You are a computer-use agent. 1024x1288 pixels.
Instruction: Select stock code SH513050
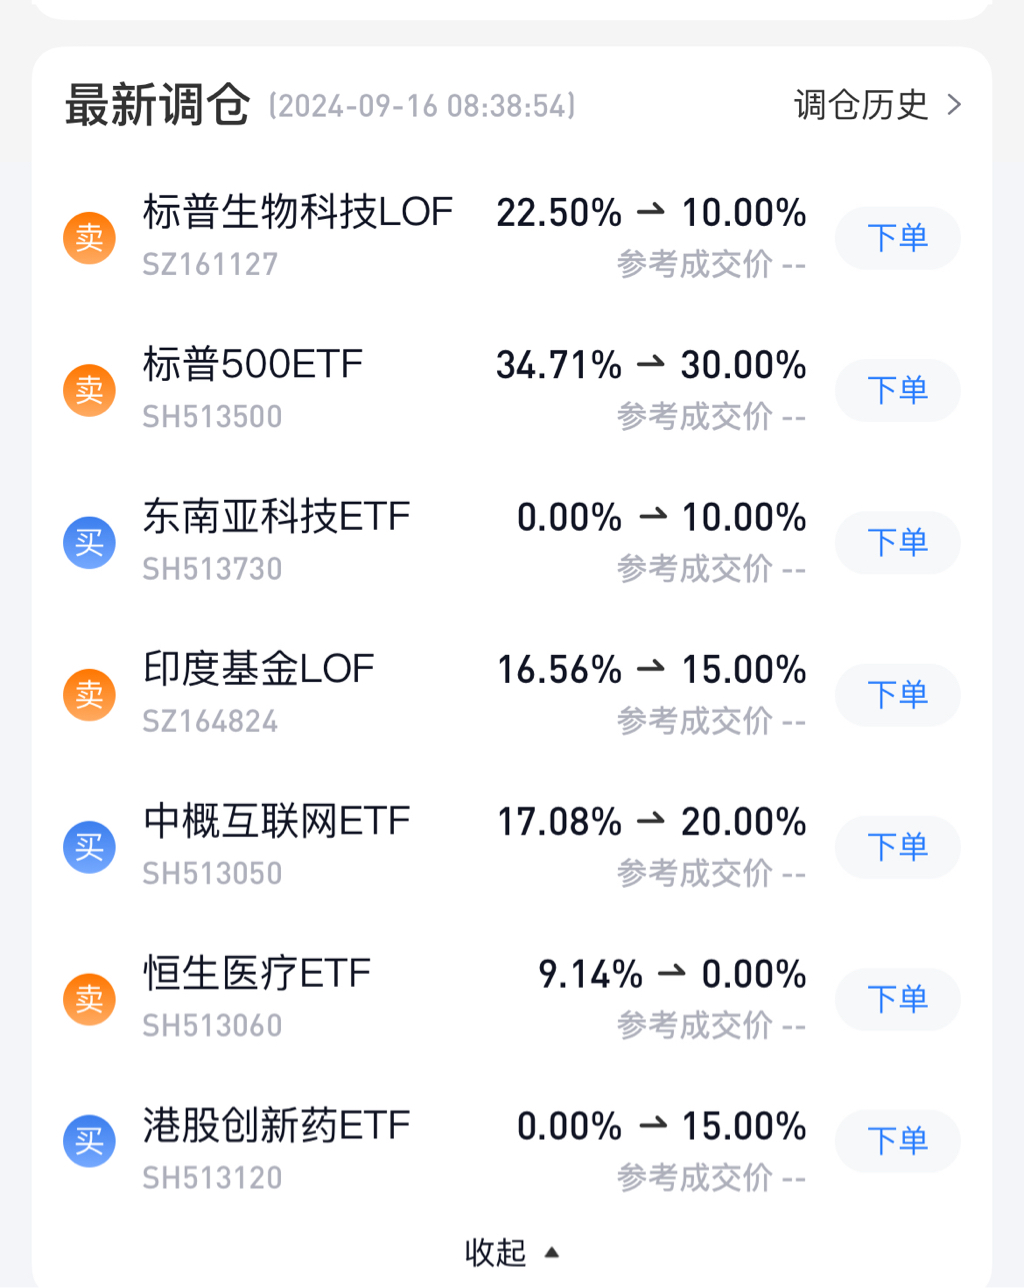pos(212,874)
